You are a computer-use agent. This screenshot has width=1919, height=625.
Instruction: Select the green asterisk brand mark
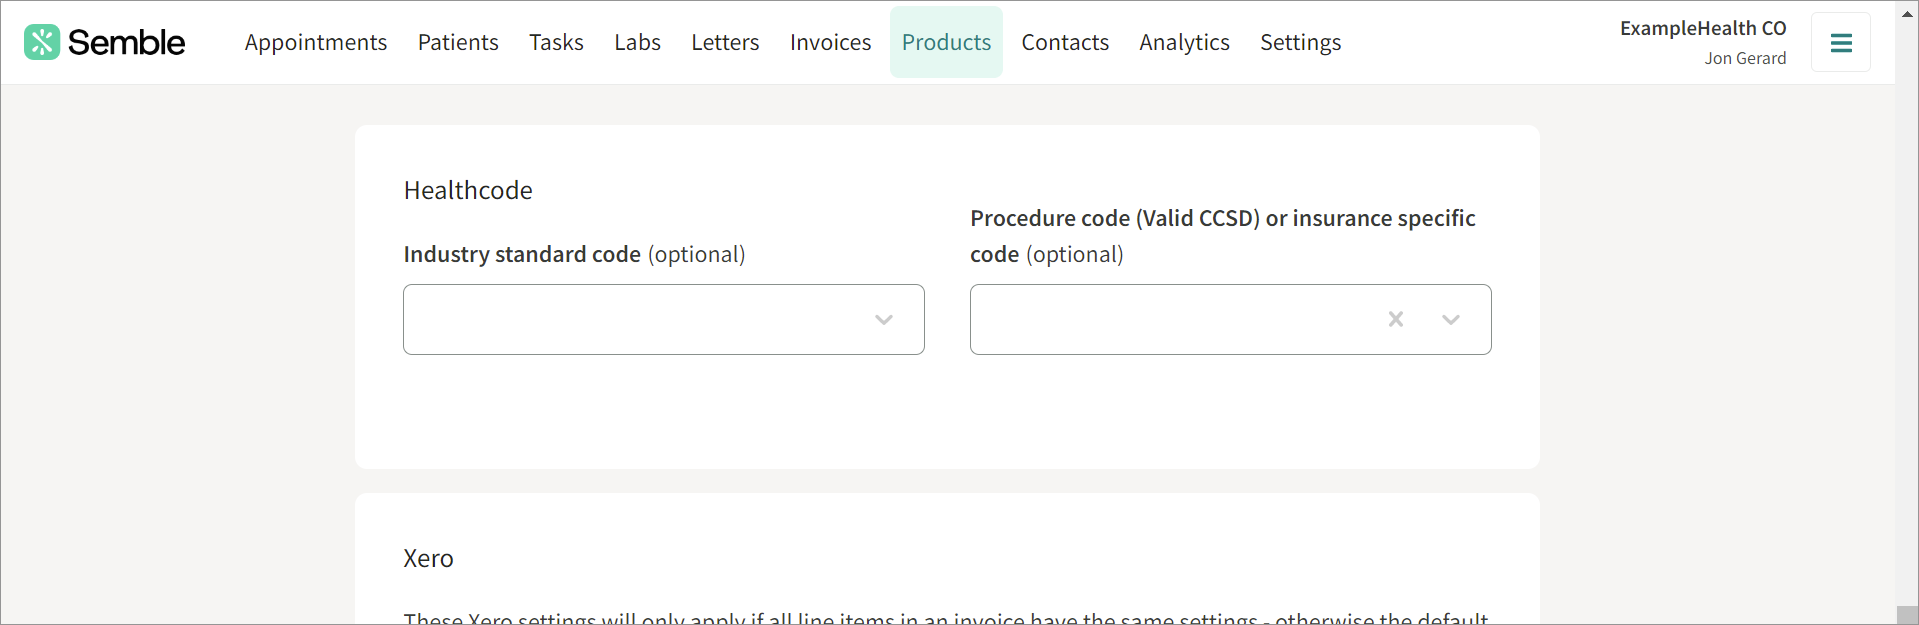point(41,42)
